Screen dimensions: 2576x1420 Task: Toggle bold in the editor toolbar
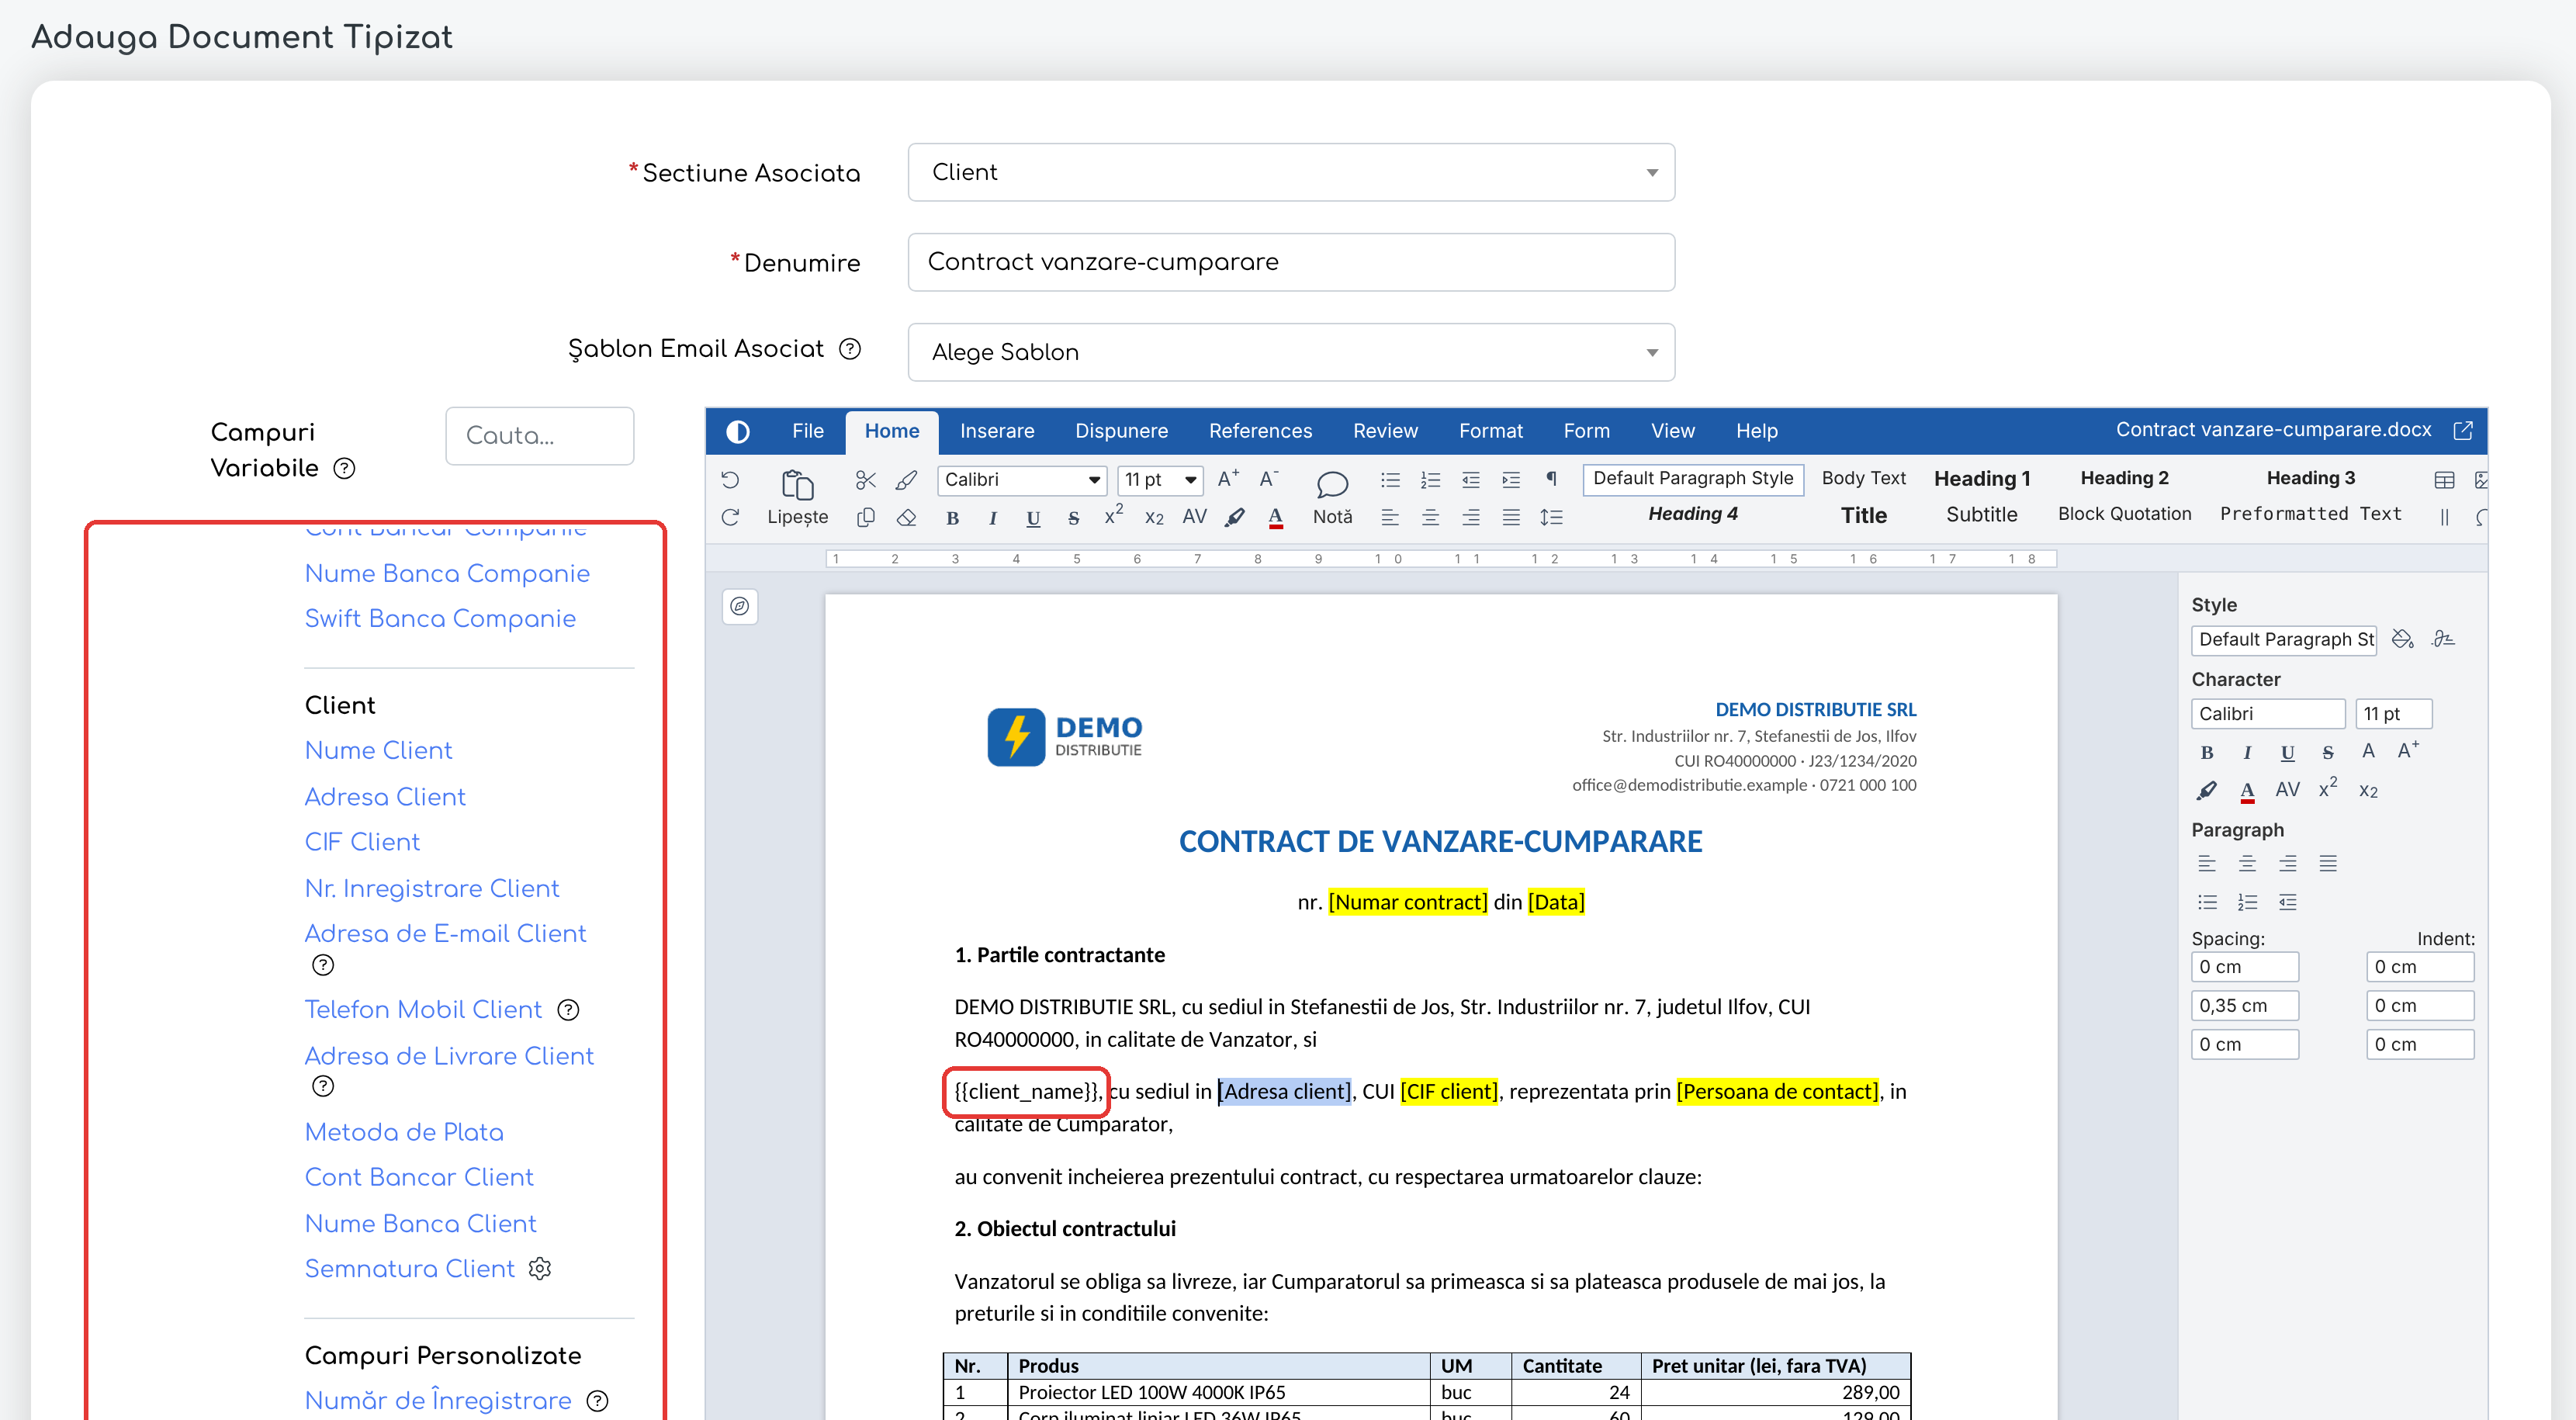(x=952, y=518)
